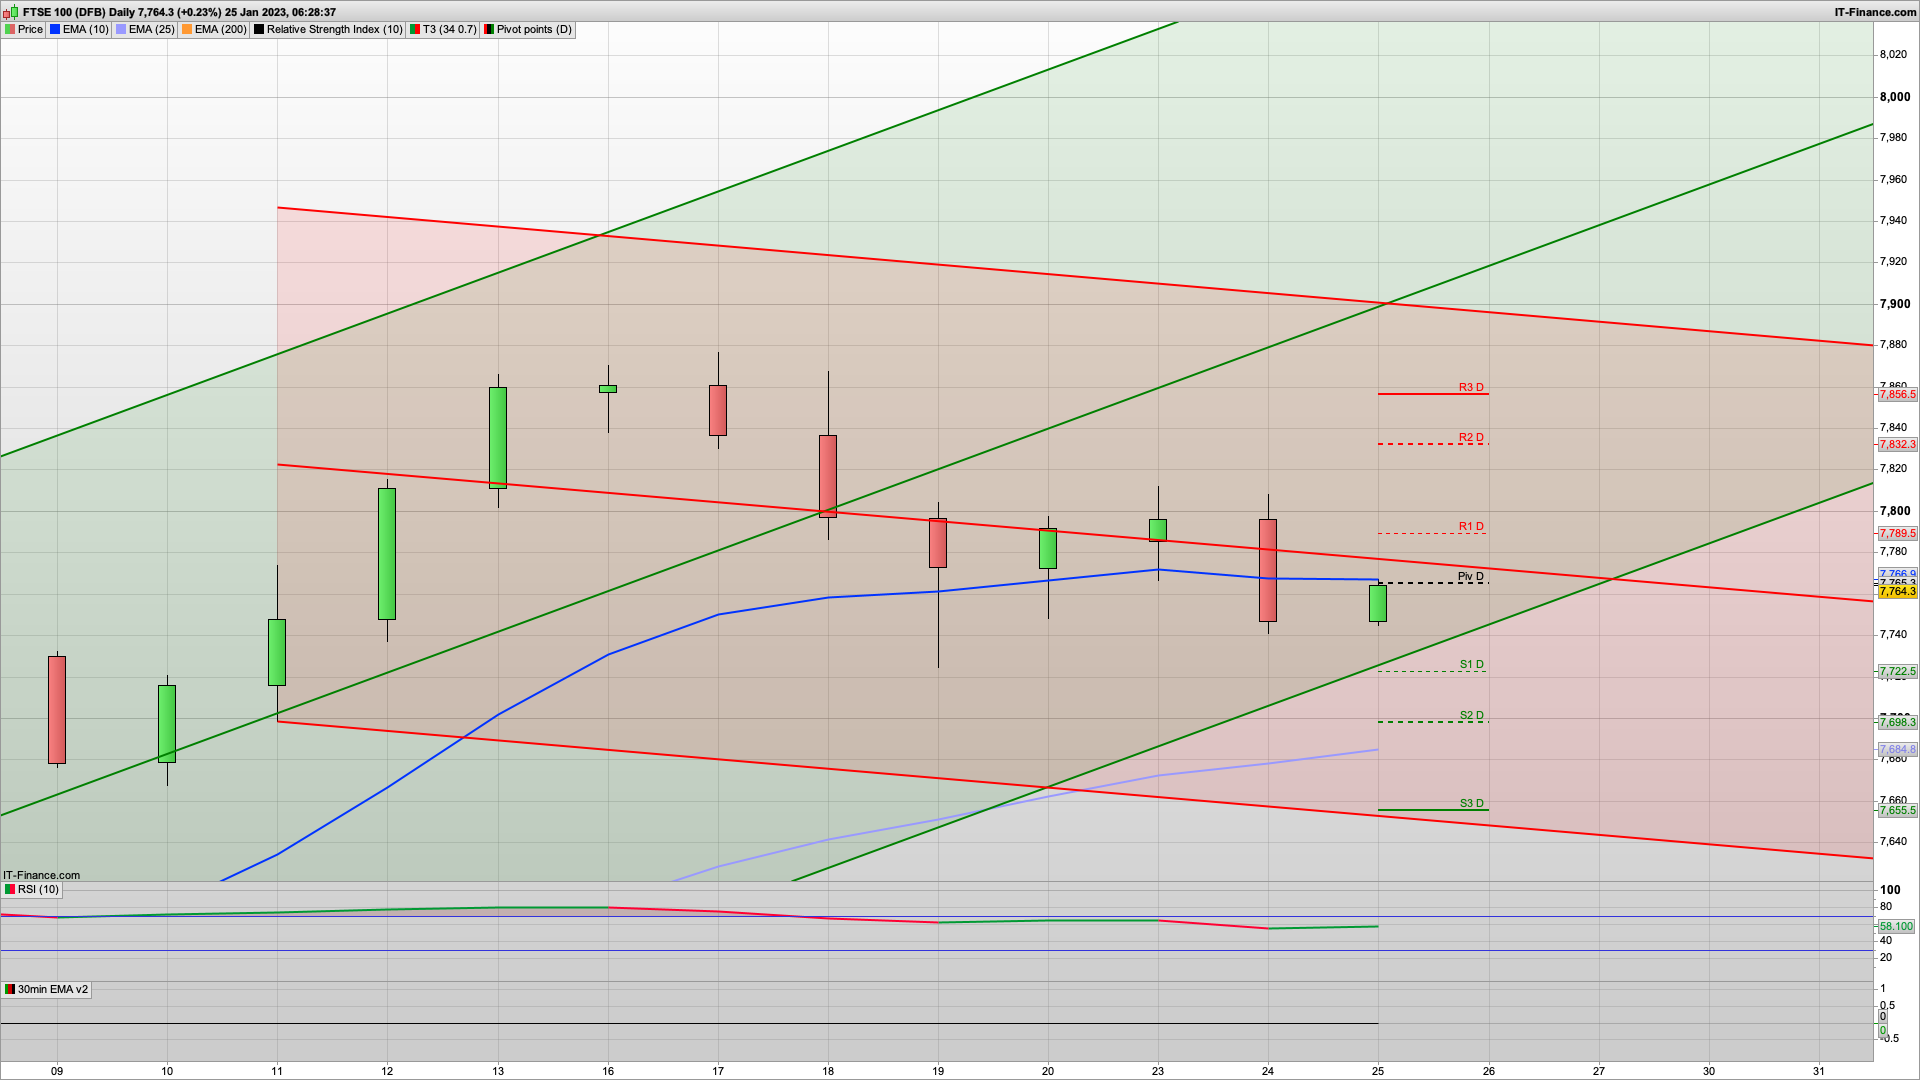Click the 30min EMA v2 panel icon
The width and height of the screenshot is (1920, 1080).
[8, 989]
